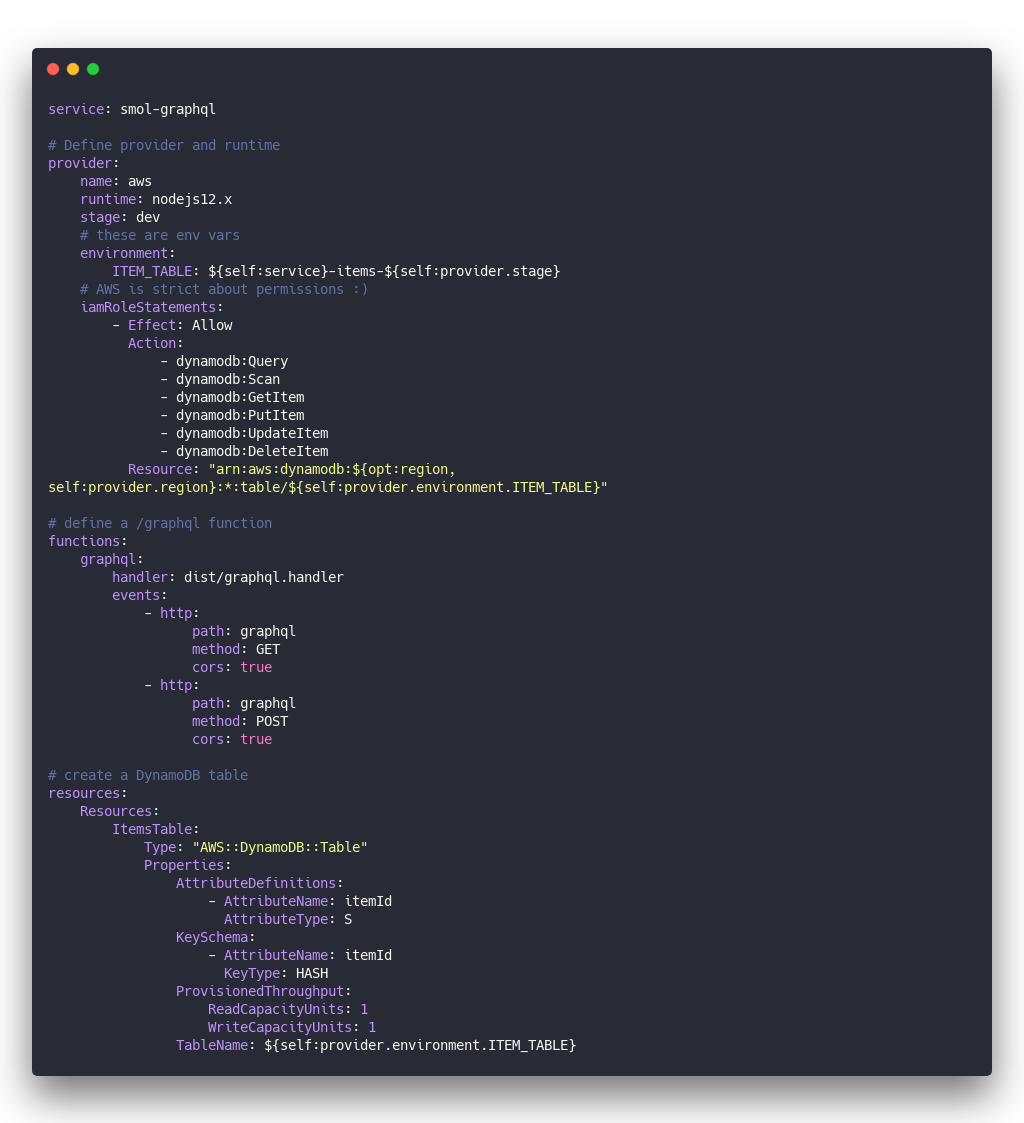
Task: Click the red close dot
Action: click(53, 69)
